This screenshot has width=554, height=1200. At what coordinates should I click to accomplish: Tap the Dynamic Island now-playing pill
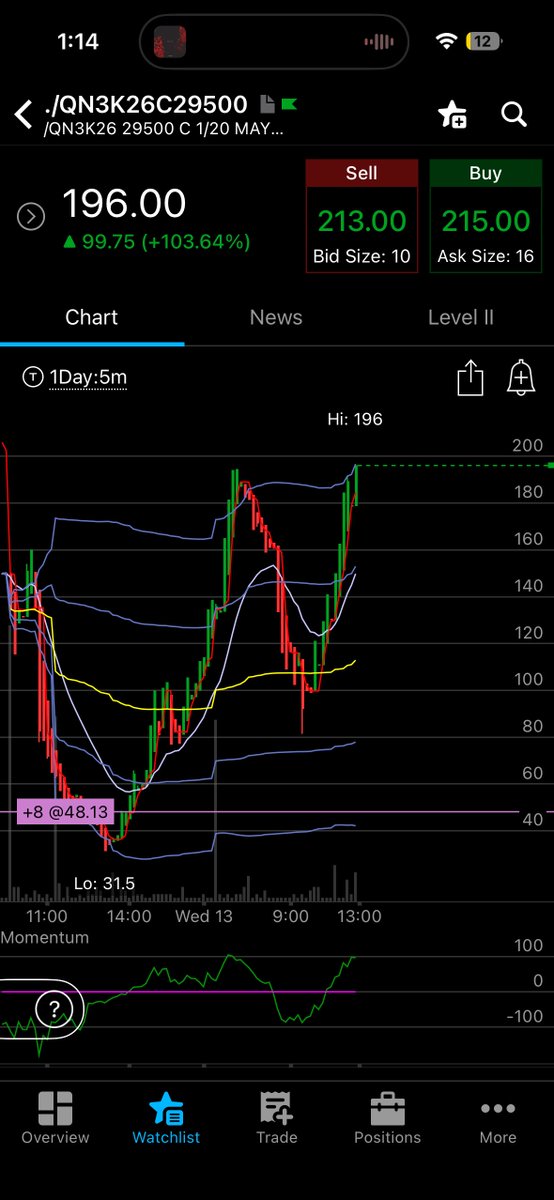point(276,42)
